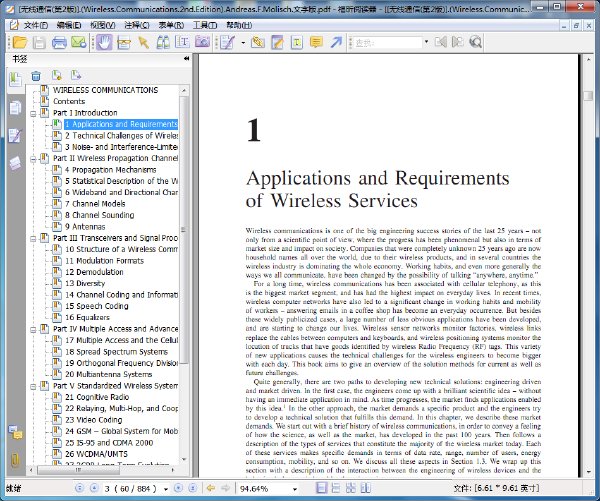Open the pages thumbnail side panel icon

(x=15, y=108)
